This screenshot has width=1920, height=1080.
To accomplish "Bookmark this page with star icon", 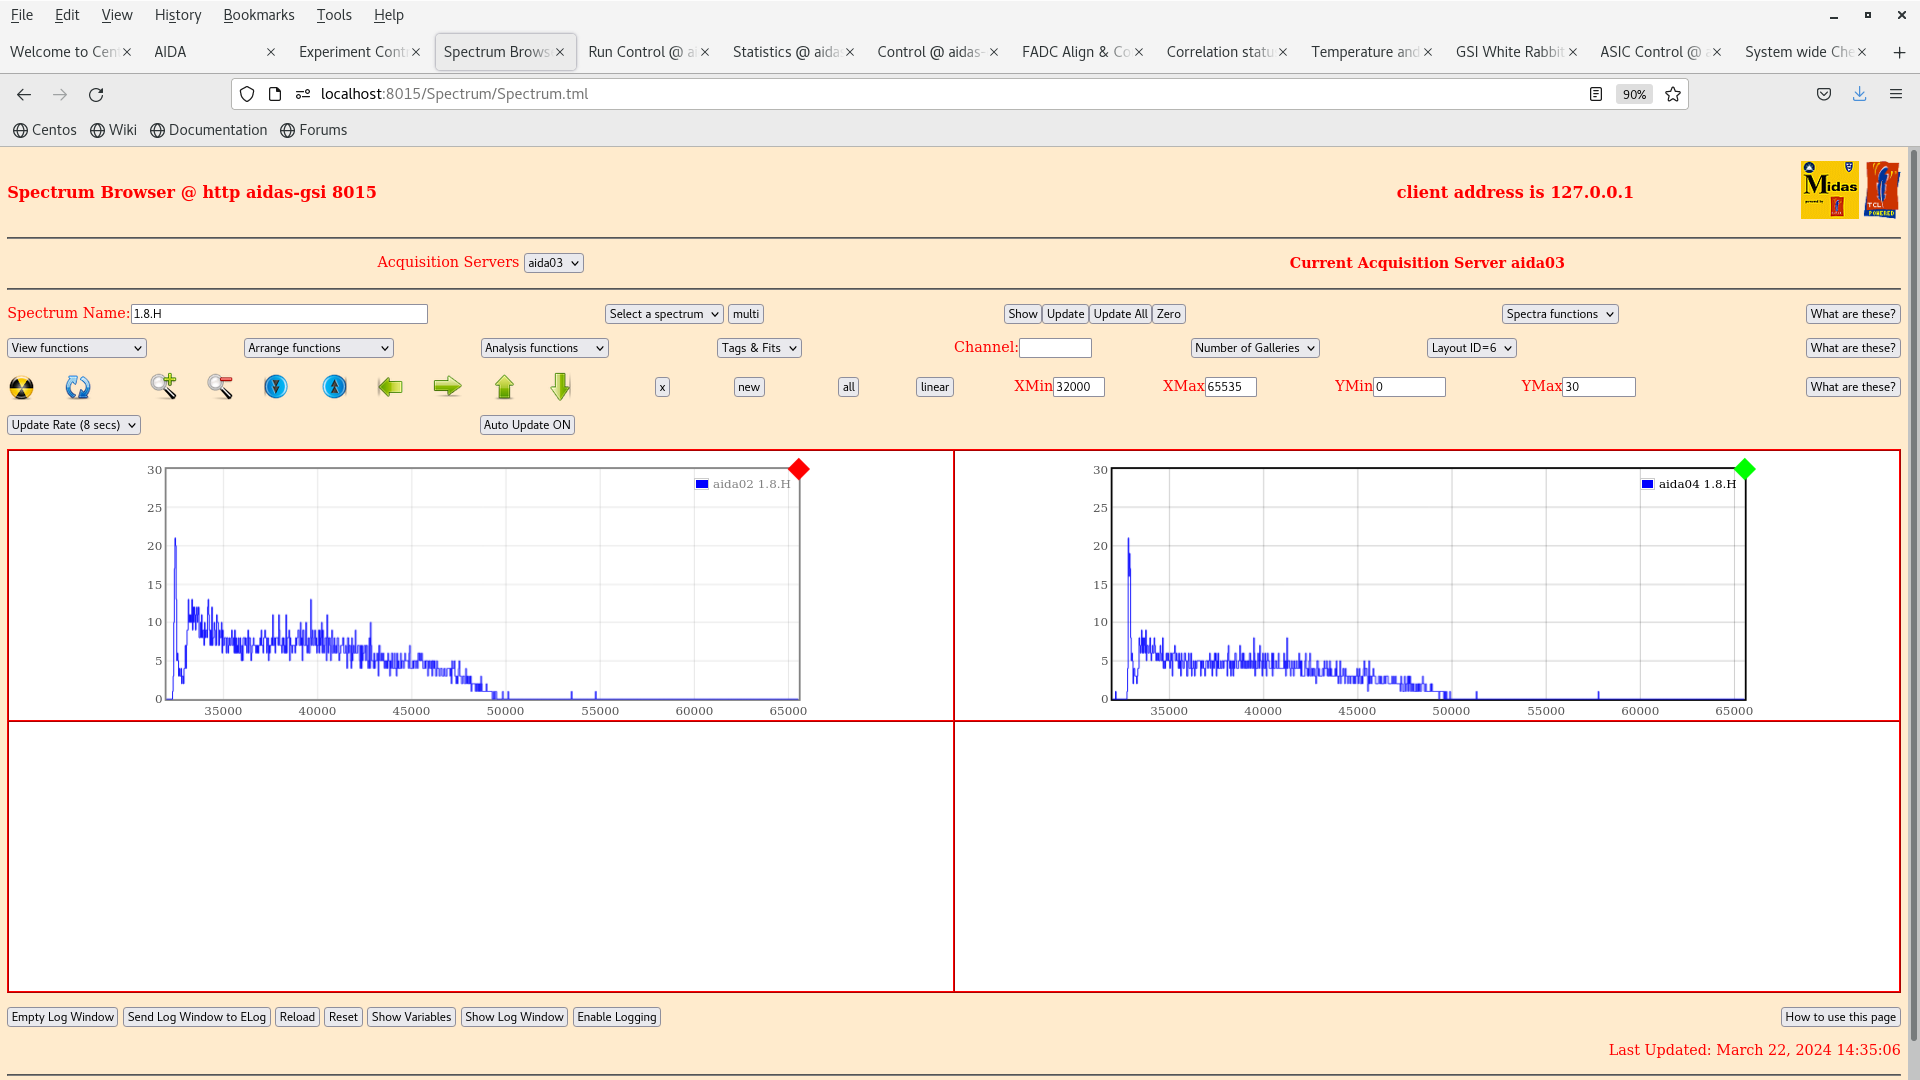I will click(1673, 94).
